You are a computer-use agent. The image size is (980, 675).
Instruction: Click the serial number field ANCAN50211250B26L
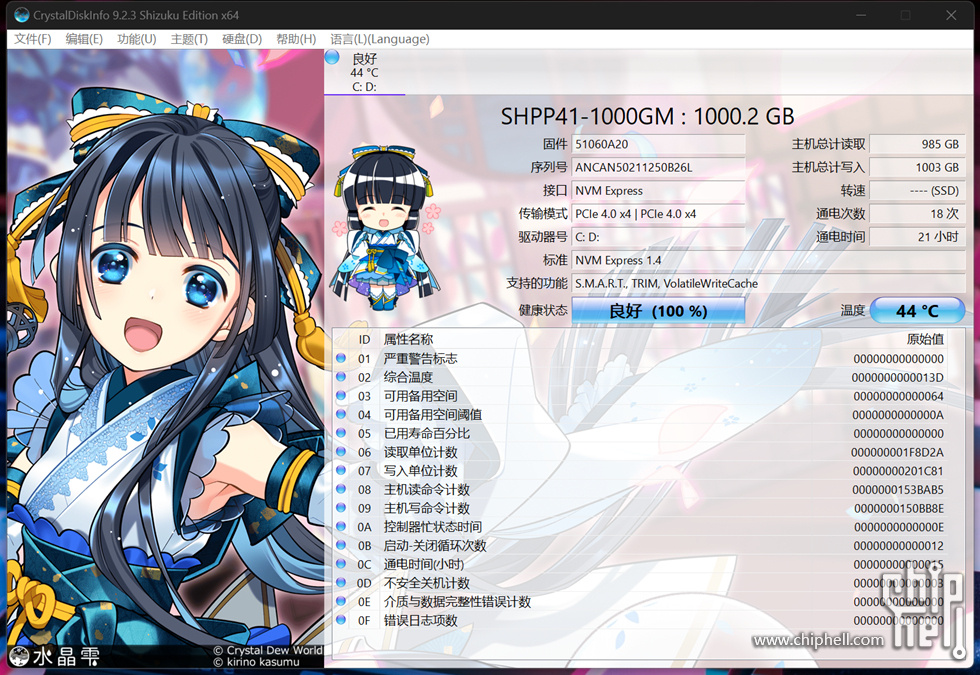[658, 168]
